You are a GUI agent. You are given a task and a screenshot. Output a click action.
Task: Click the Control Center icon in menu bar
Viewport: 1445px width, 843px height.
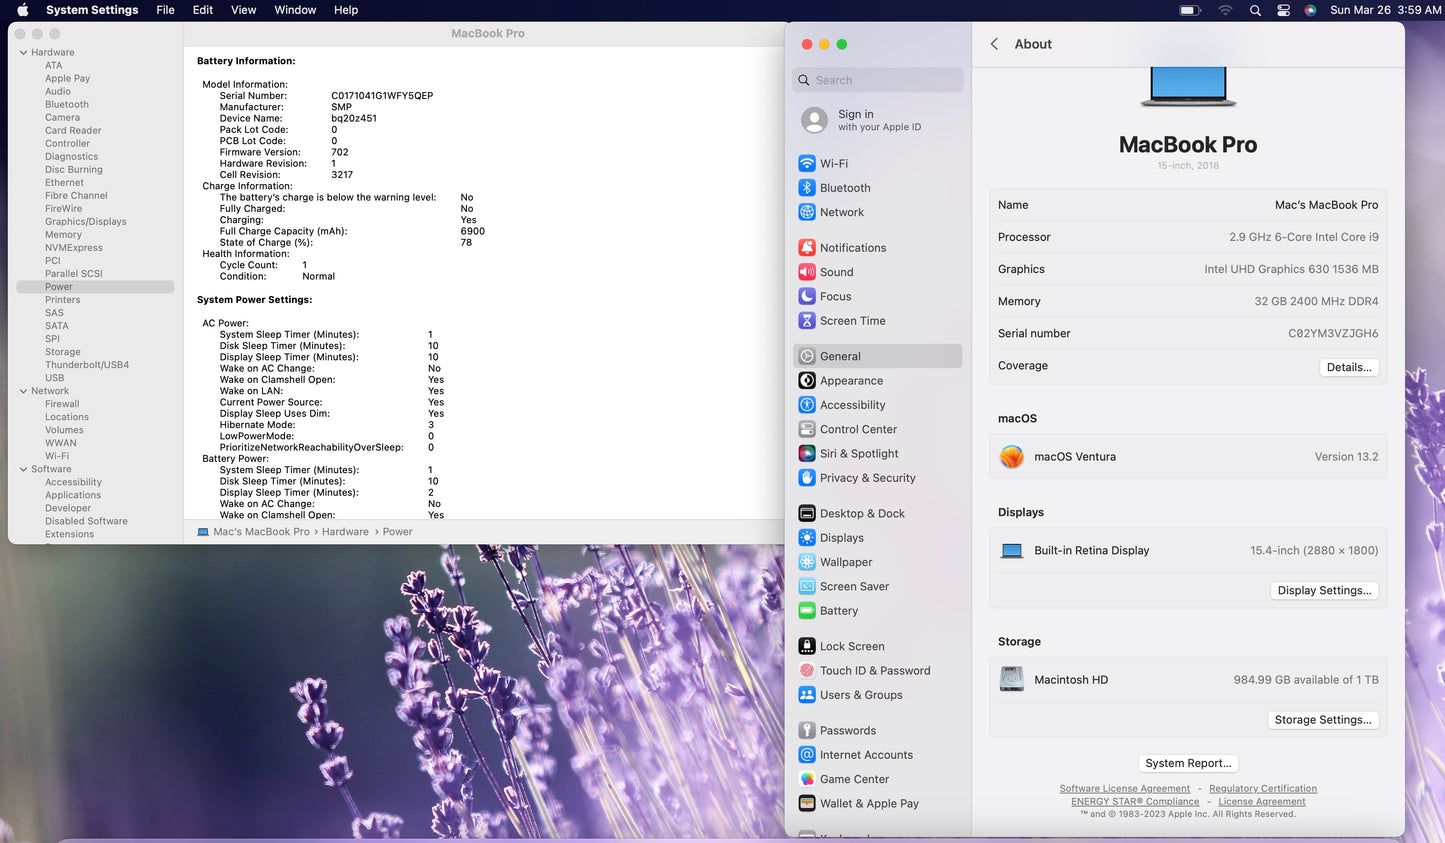click(x=1283, y=10)
